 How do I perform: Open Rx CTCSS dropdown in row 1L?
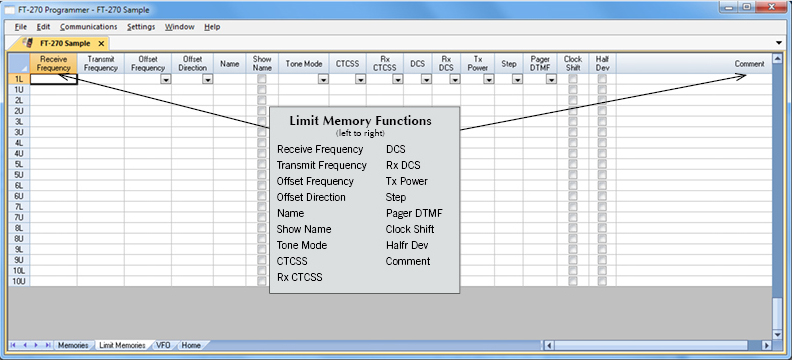click(x=398, y=79)
